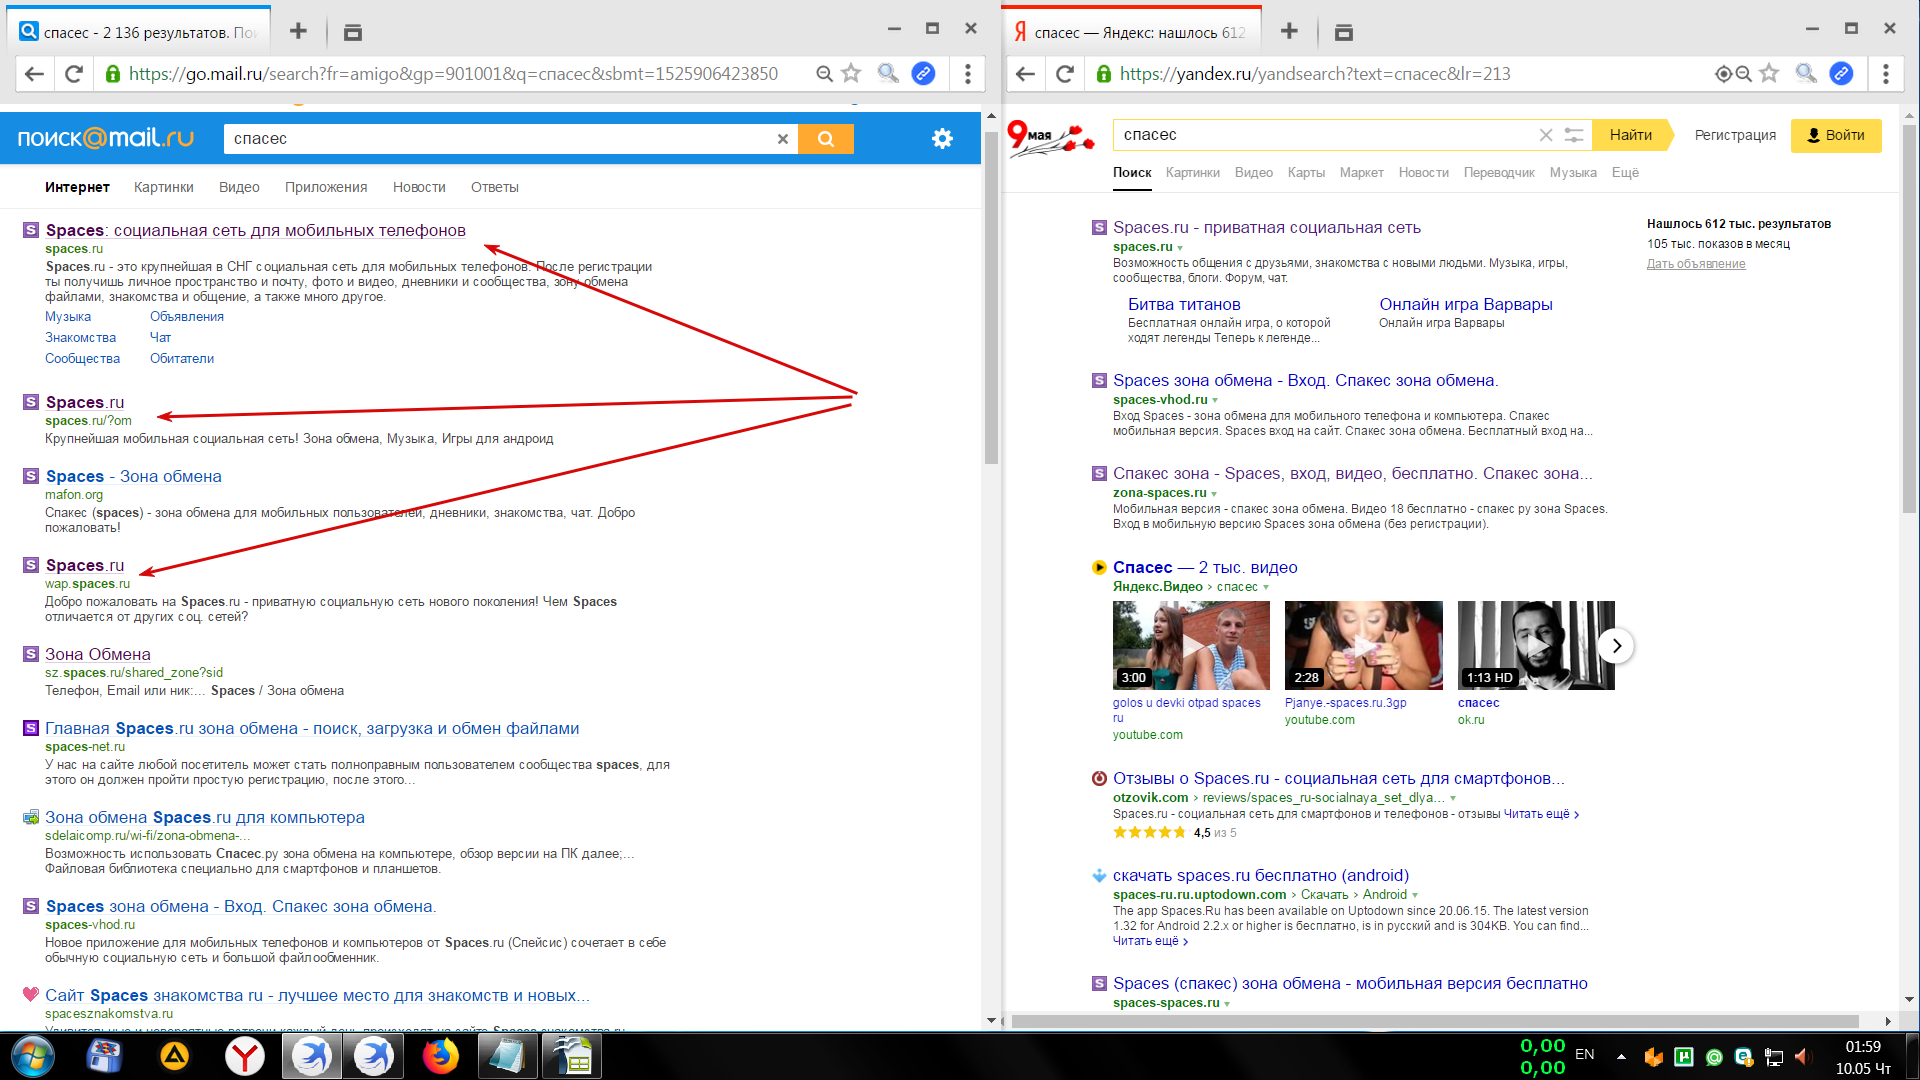Screen dimensions: 1920x1080
Task: Click Найти button on Yandex
Action: point(1631,135)
